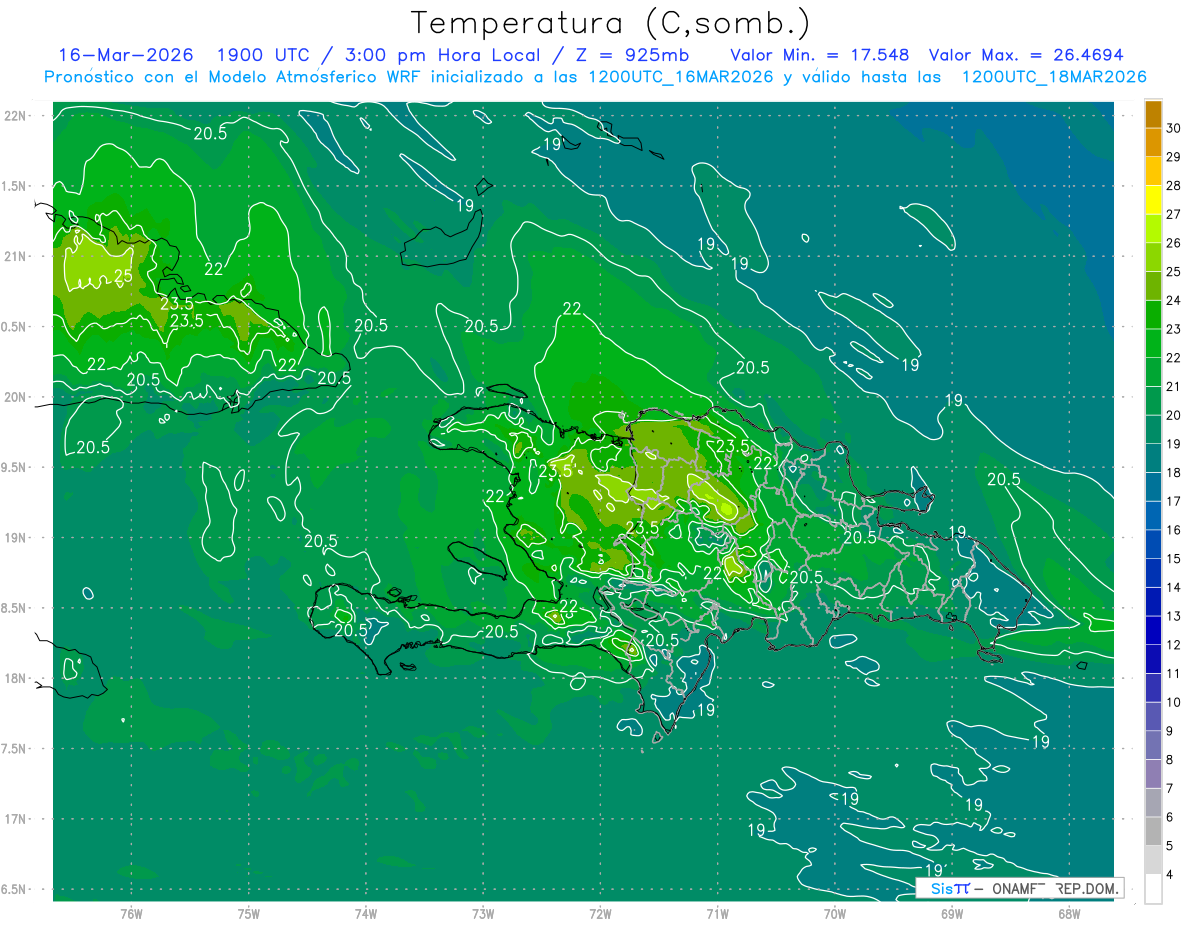Click the '18N' latitude axis label
Image resolution: width=1200 pixels, height=927 pixels.
16,678
